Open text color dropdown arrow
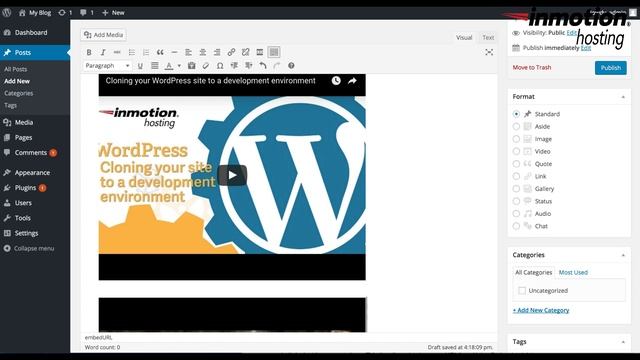The height and width of the screenshot is (360, 640). [179, 66]
